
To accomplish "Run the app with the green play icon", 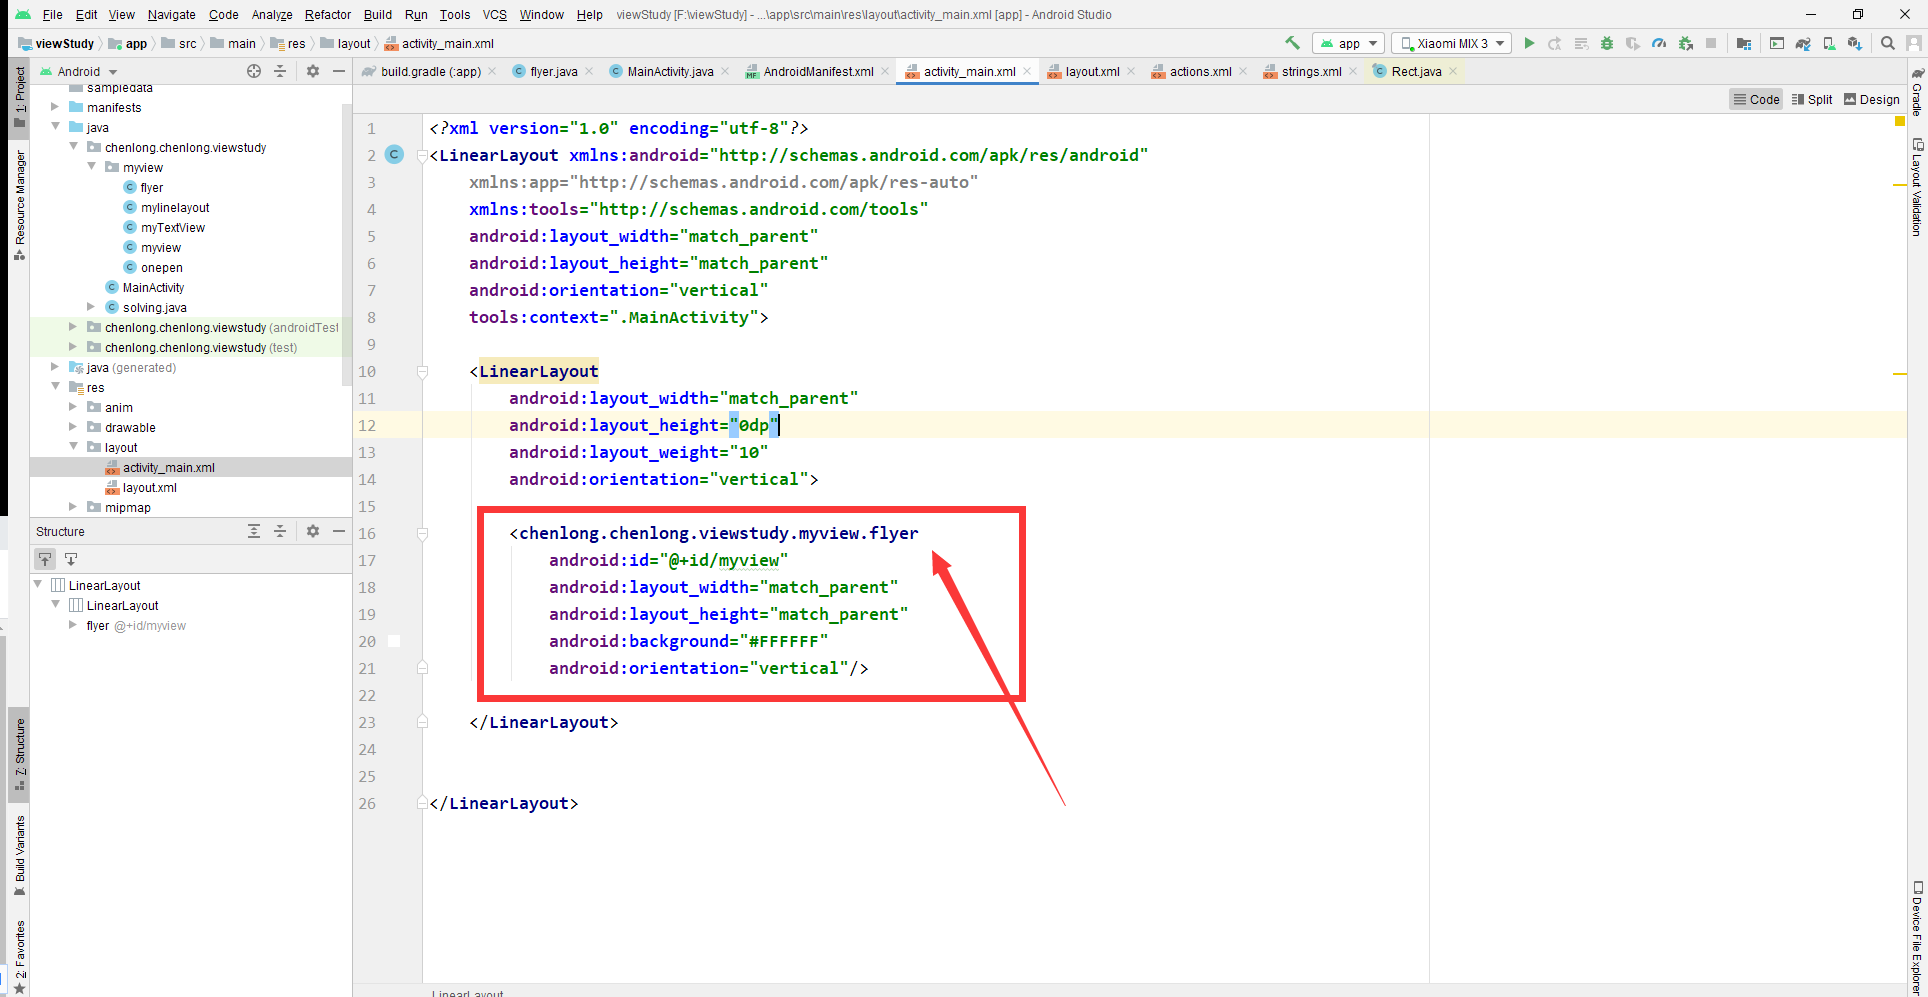I will click(x=1529, y=43).
